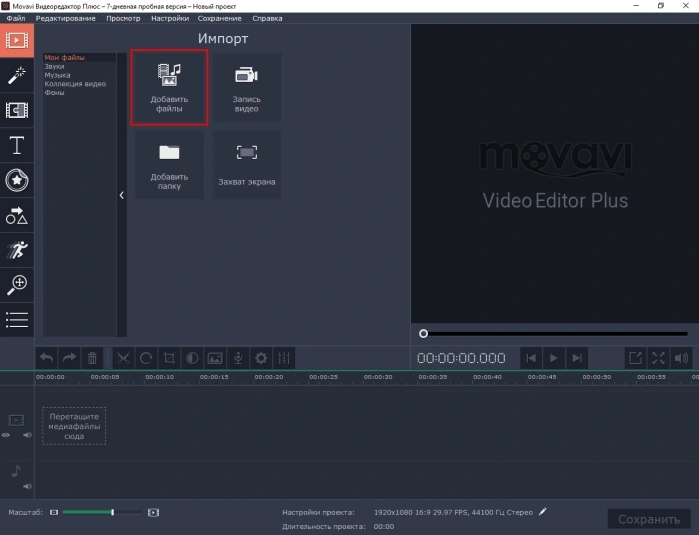Screen dimensions: 699x535
Task: Click the video track film icon
Action: click(x=16, y=420)
